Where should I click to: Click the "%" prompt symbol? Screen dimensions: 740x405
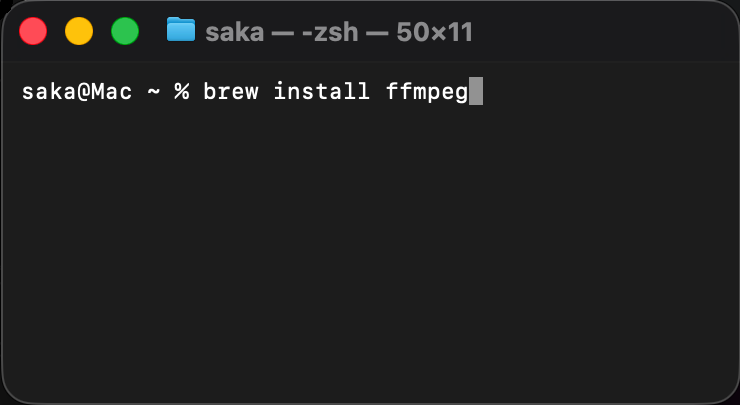[x=180, y=92]
